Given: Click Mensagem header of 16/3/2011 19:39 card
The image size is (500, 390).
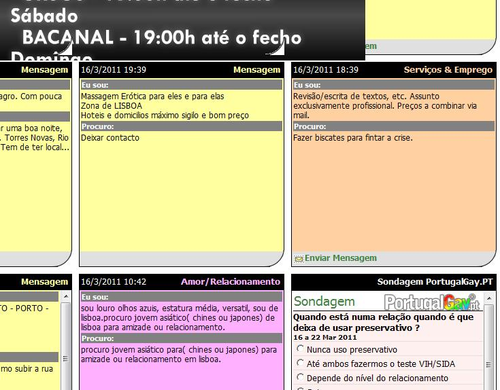Looking at the screenshot, I should click(x=257, y=70).
